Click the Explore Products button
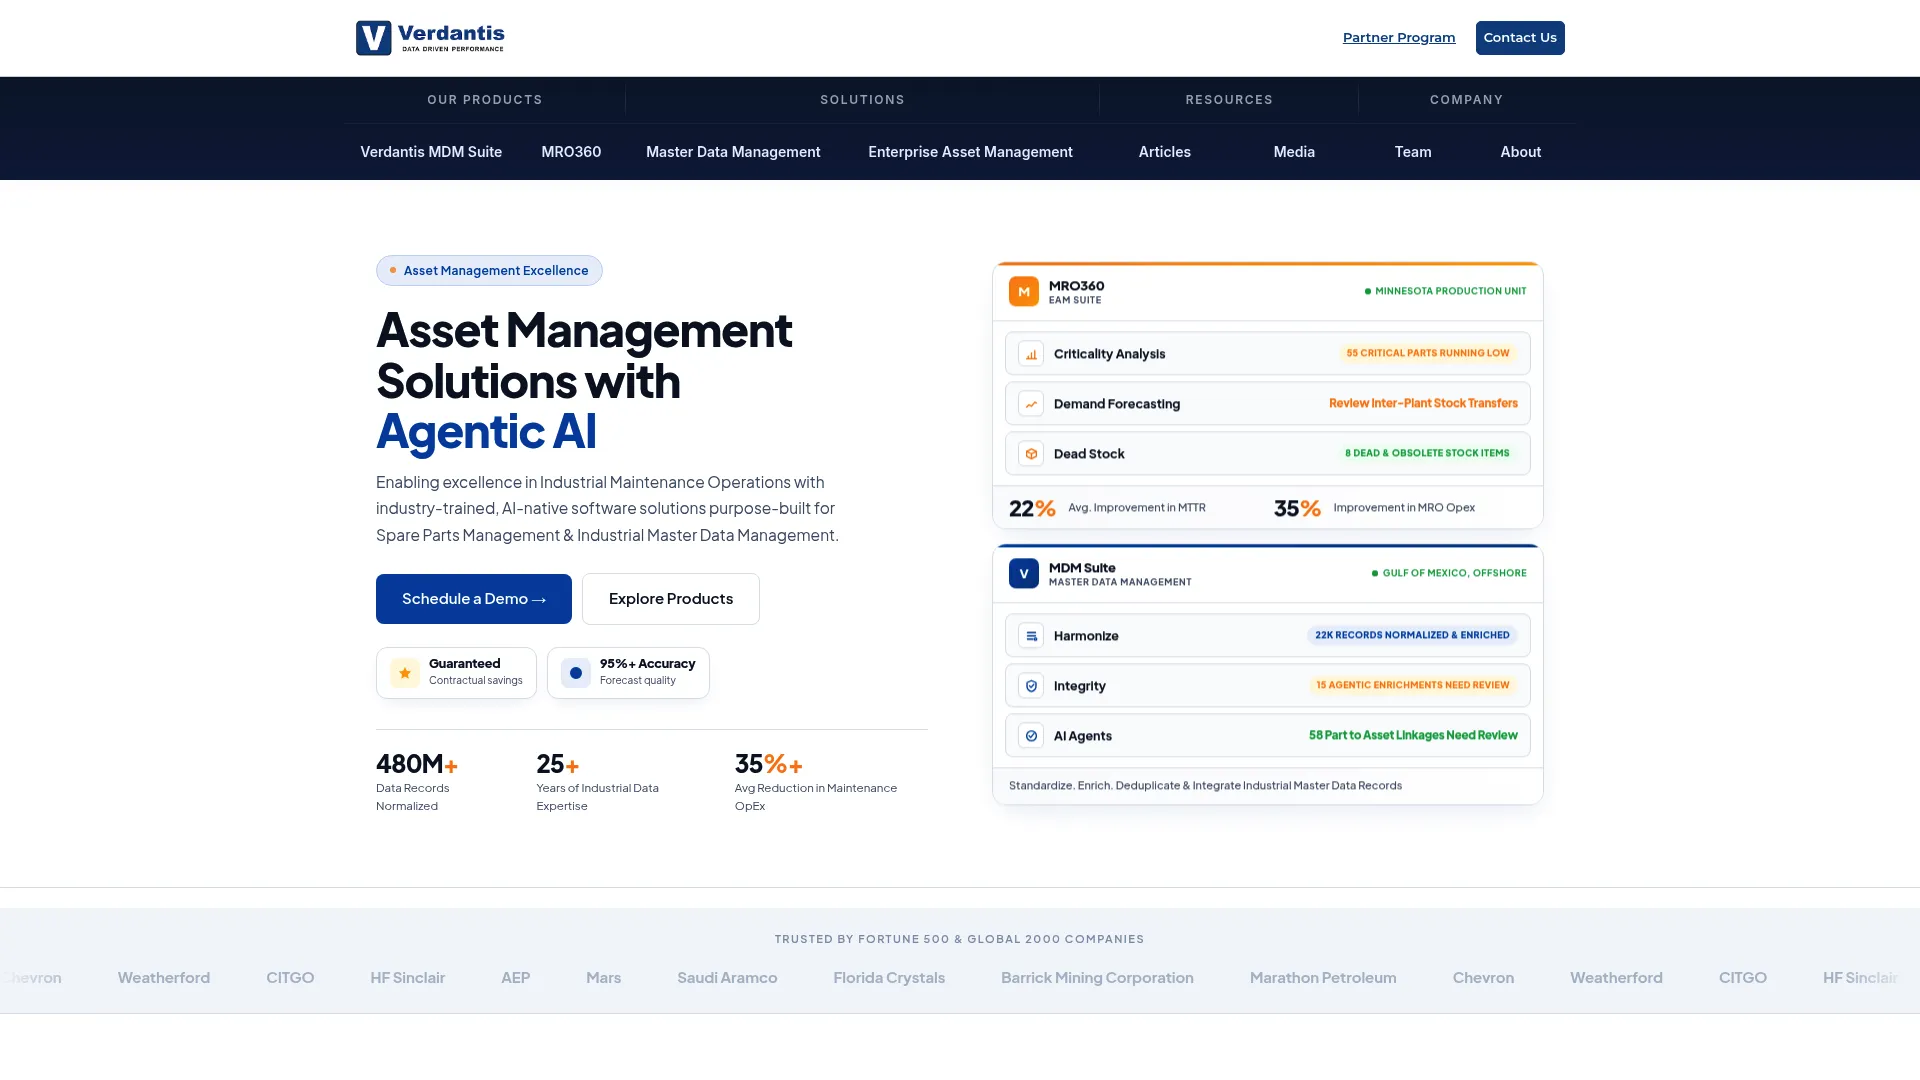1920x1080 pixels. (x=671, y=599)
